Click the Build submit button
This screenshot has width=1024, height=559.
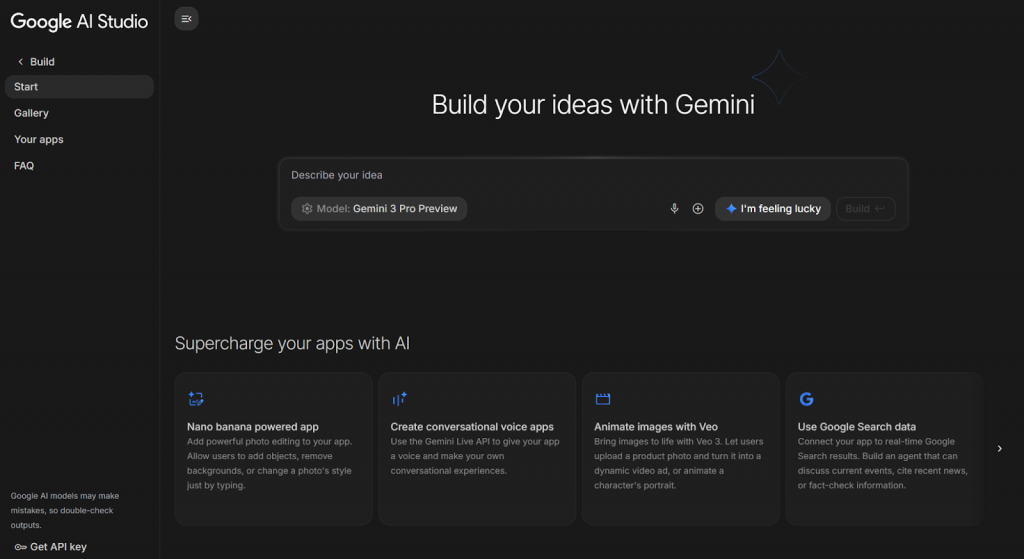(x=865, y=209)
